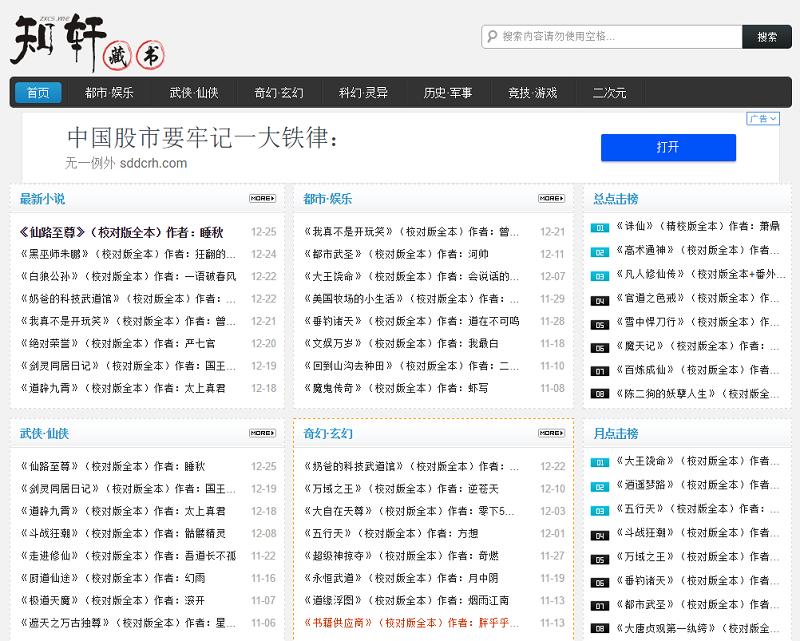The height and width of the screenshot is (641, 800).
Task: Click MORE» next to 都市·娱乐 section
Action: point(549,199)
